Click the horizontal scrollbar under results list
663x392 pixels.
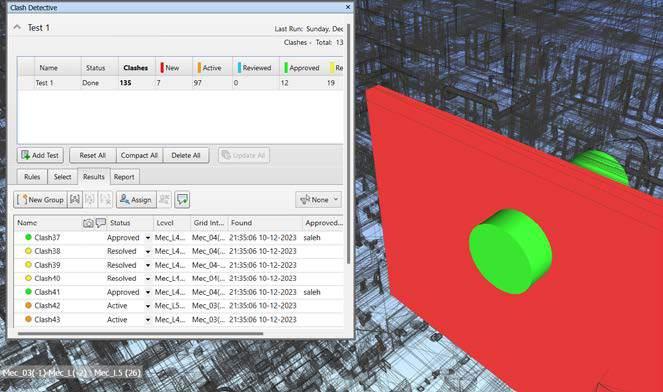click(140, 334)
